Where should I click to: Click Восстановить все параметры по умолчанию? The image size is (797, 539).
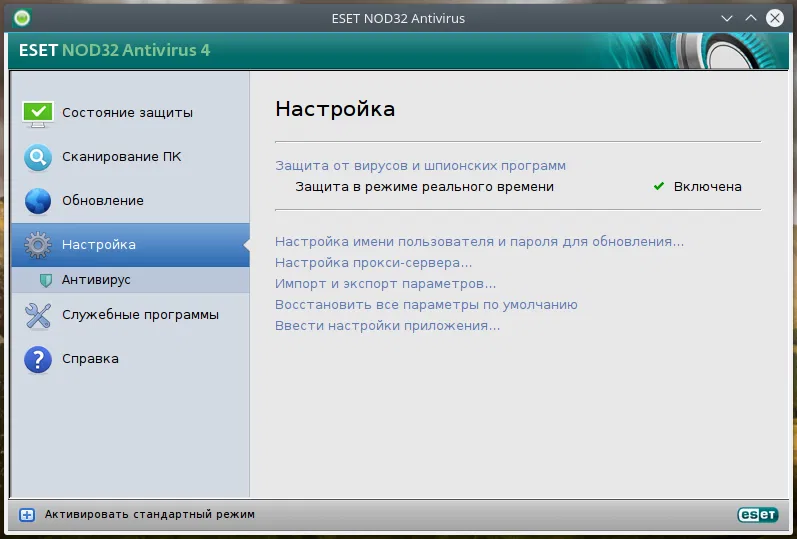click(426, 305)
